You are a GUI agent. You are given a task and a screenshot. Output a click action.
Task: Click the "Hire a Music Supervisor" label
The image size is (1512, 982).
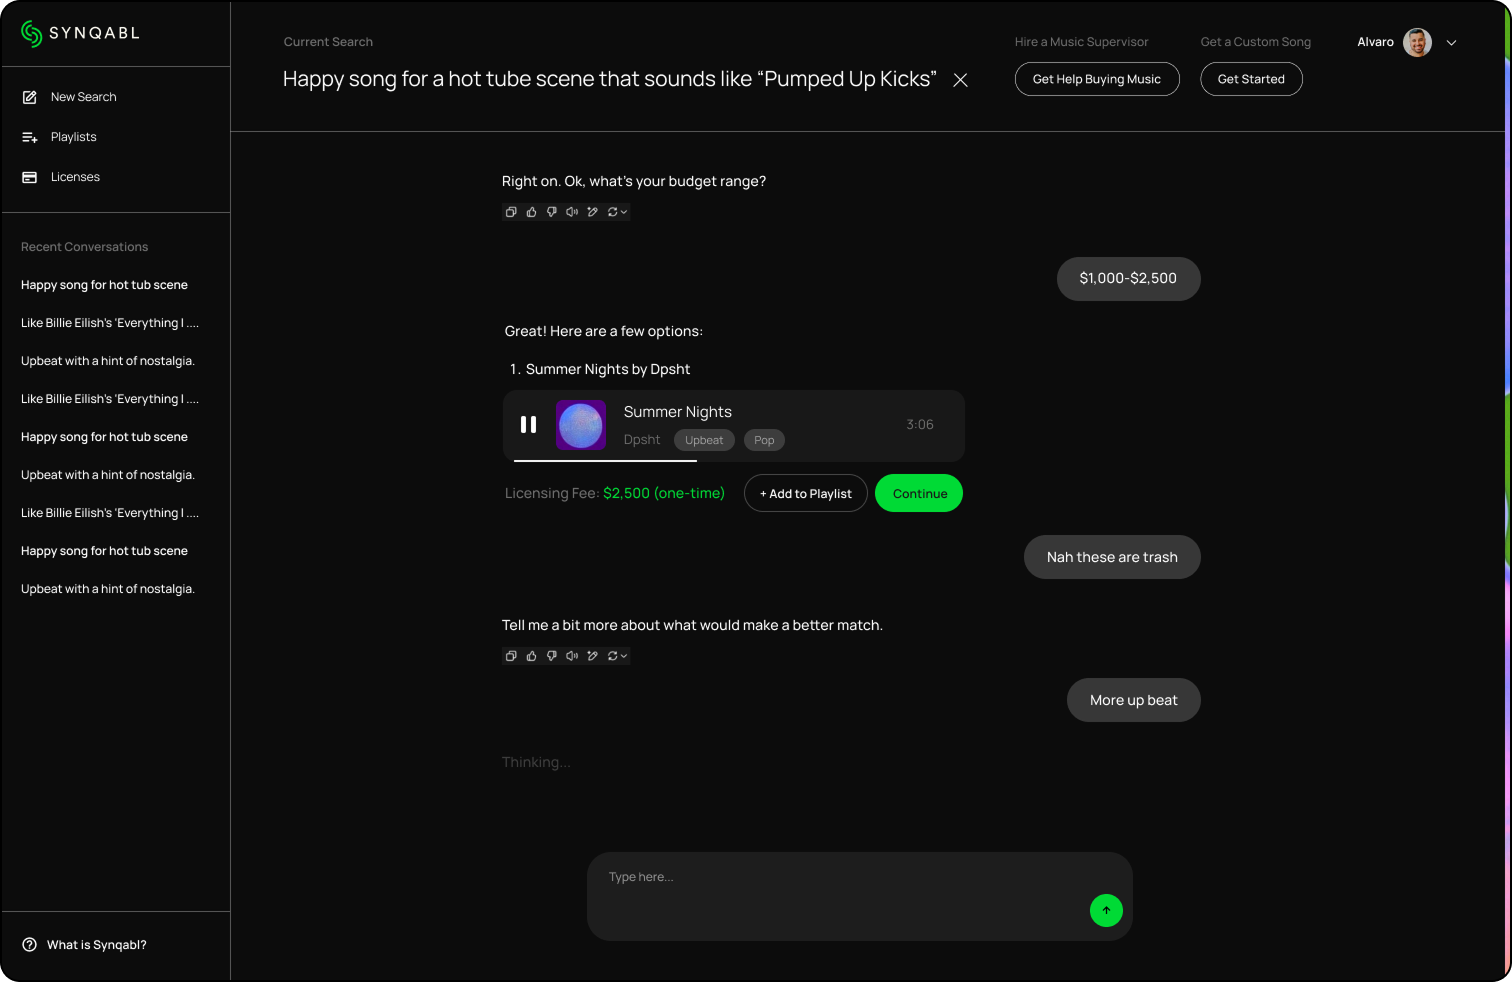click(1081, 42)
